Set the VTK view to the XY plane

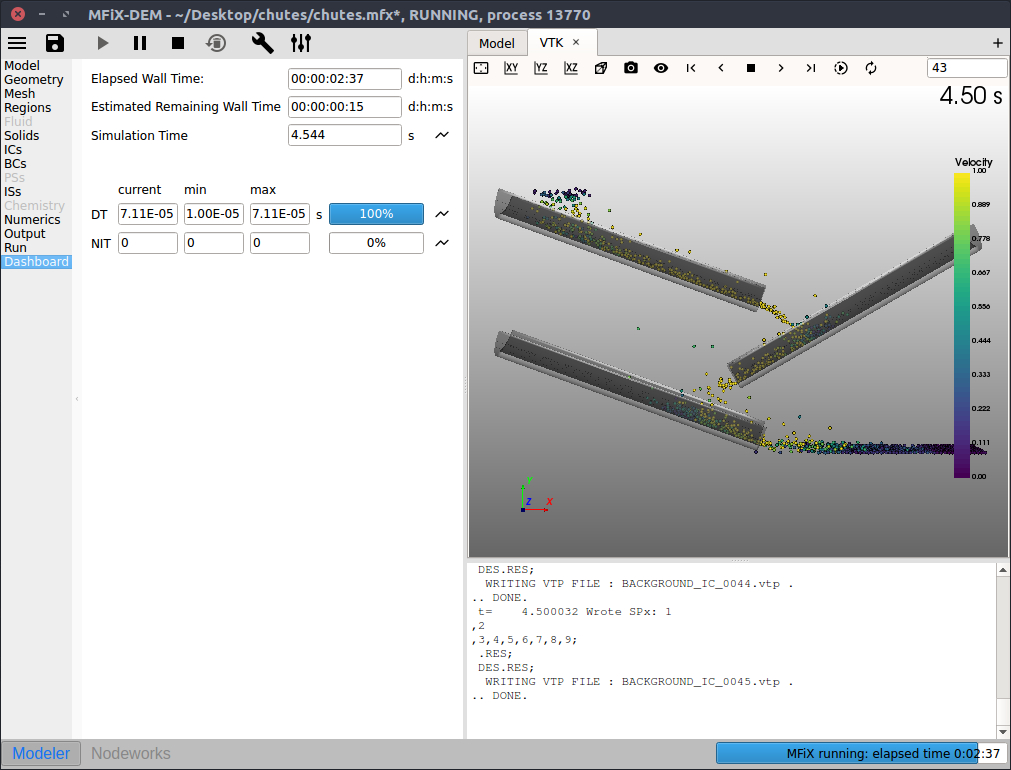click(511, 68)
